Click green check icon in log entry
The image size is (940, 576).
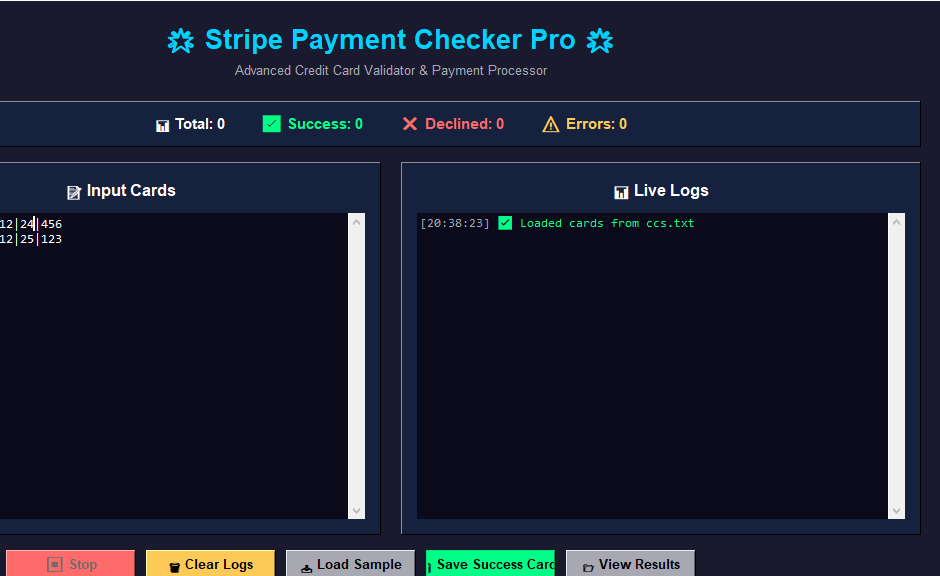tap(505, 223)
